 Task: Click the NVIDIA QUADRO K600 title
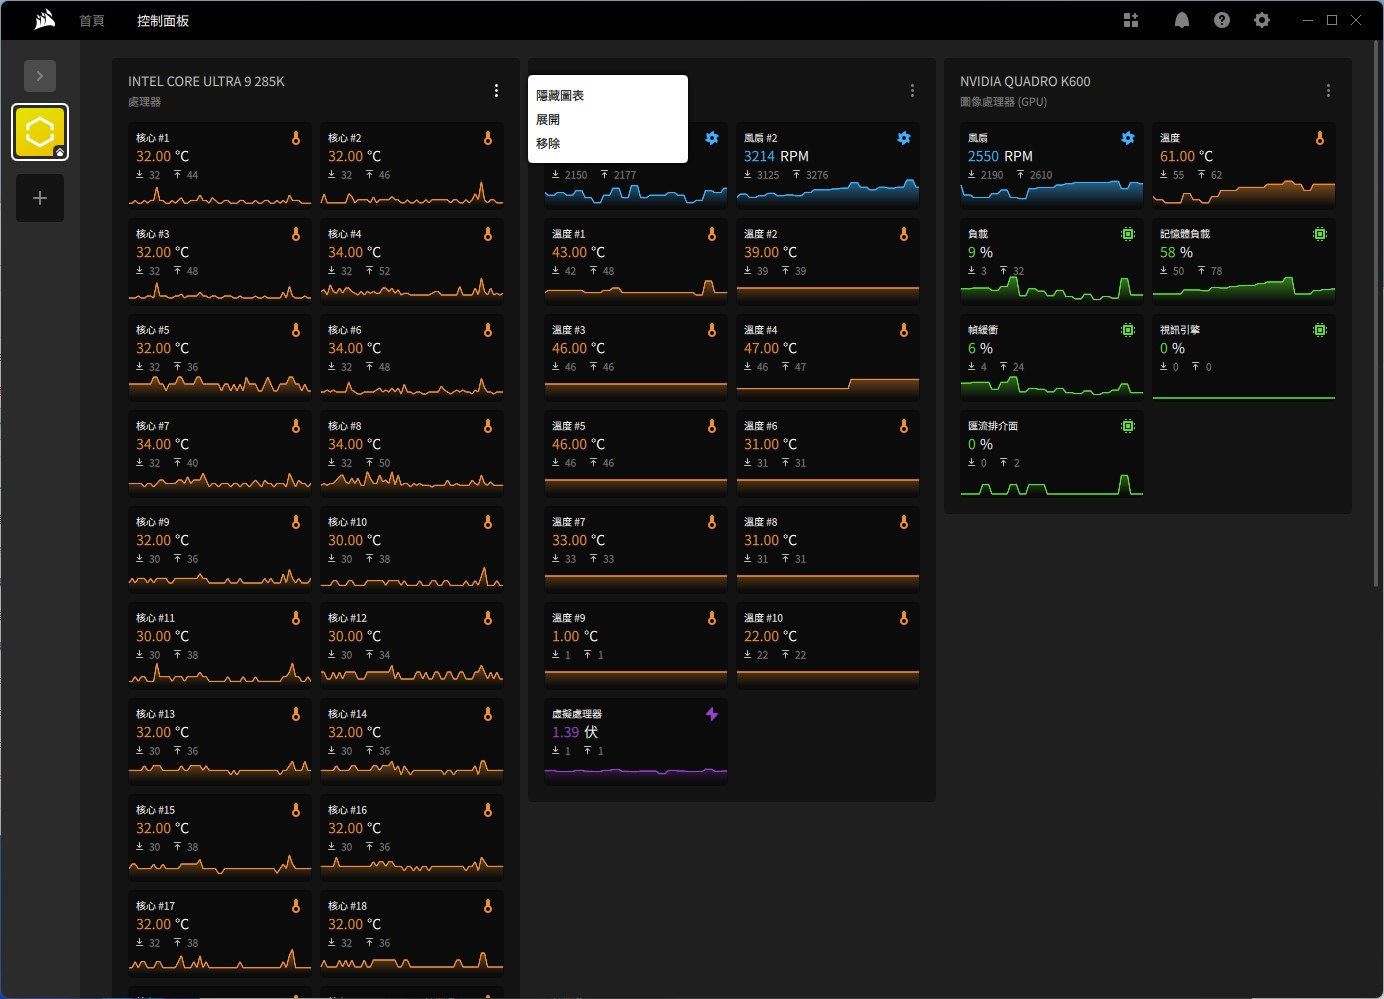[x=1025, y=81]
